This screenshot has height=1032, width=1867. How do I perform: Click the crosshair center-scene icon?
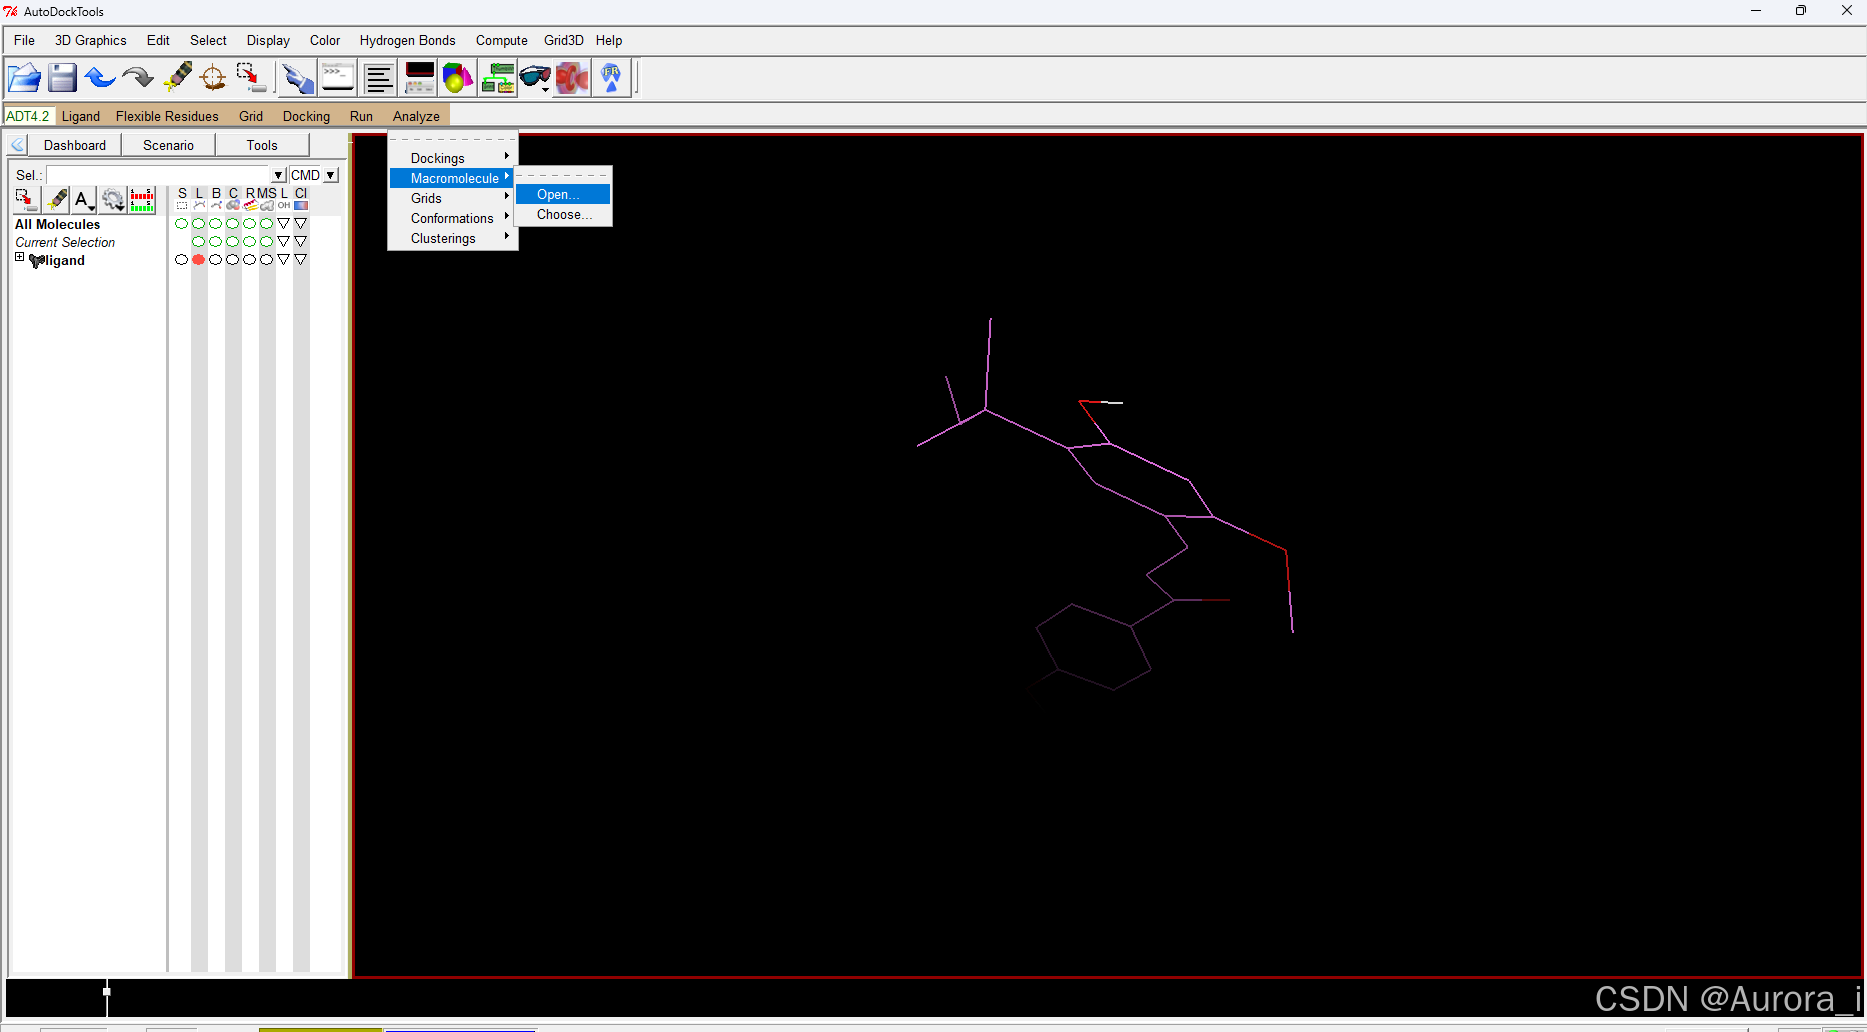pyautogui.click(x=213, y=78)
